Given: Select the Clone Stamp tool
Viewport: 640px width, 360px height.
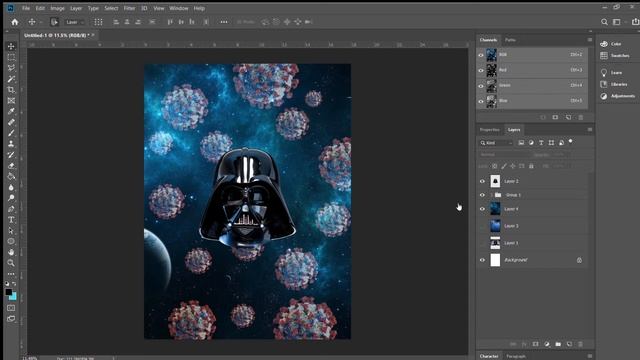Looking at the screenshot, I should tap(11, 144).
